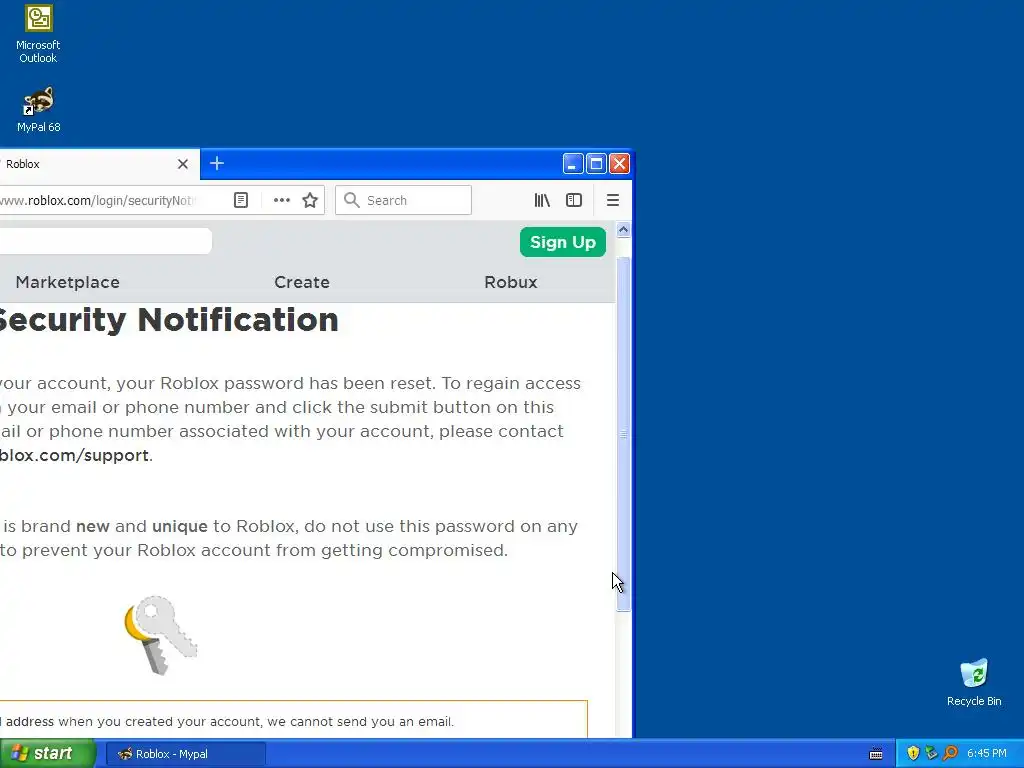Open page actions three-dot menu
This screenshot has width=1024, height=768.
281,200
